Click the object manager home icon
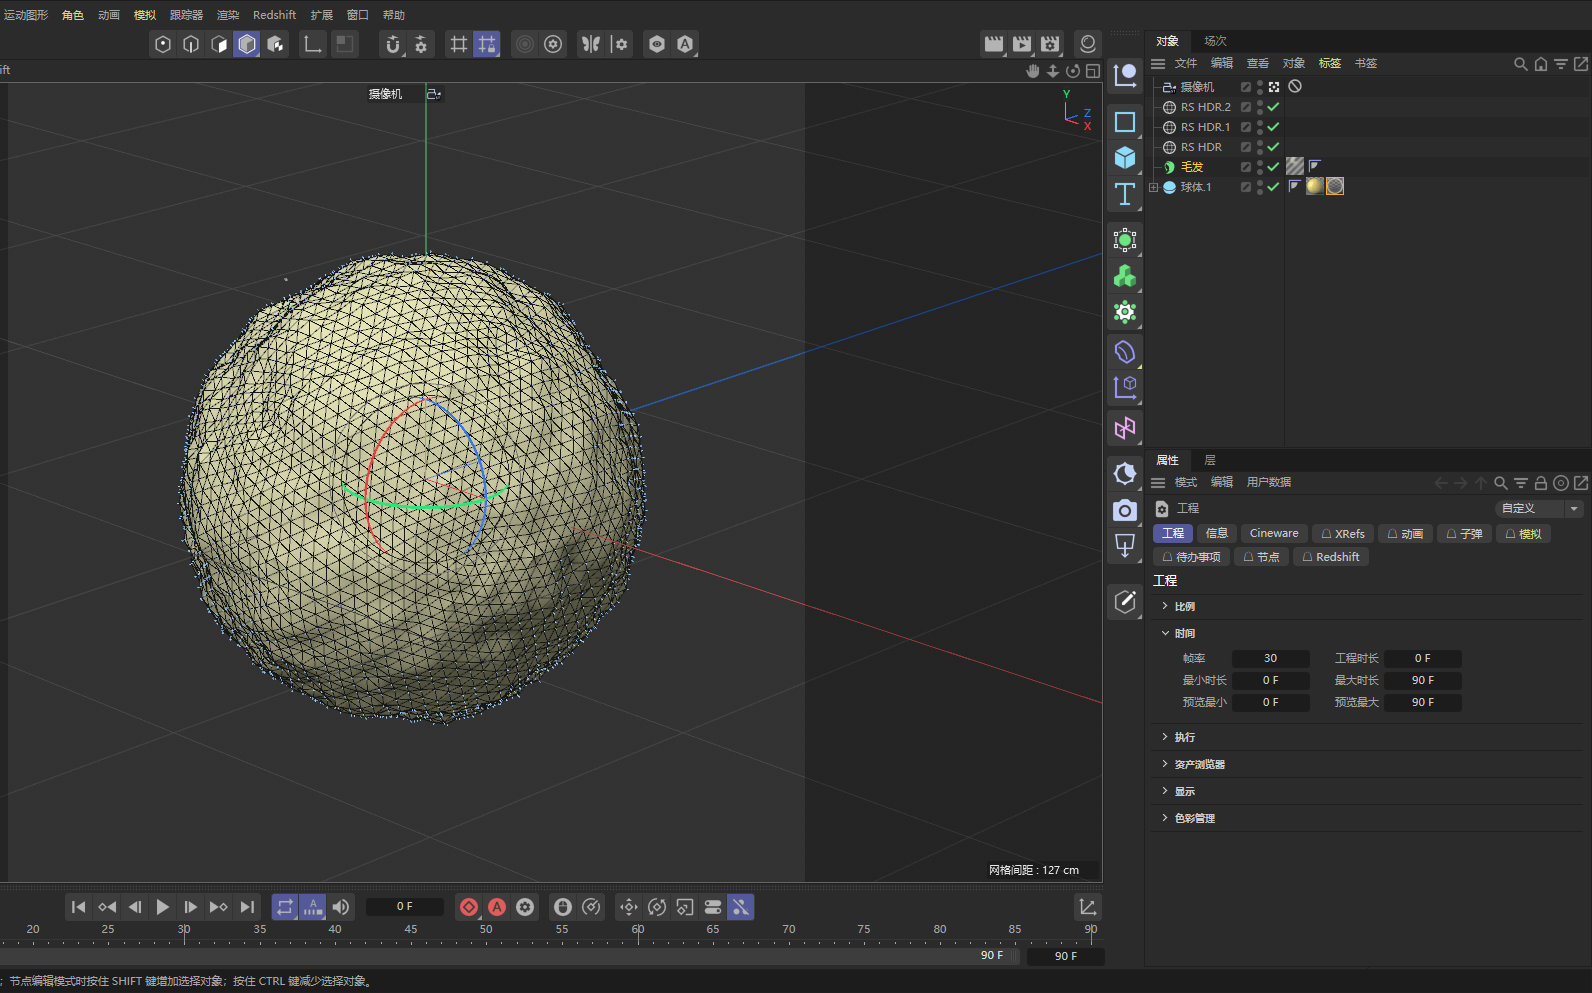The image size is (1592, 993). click(x=1541, y=64)
